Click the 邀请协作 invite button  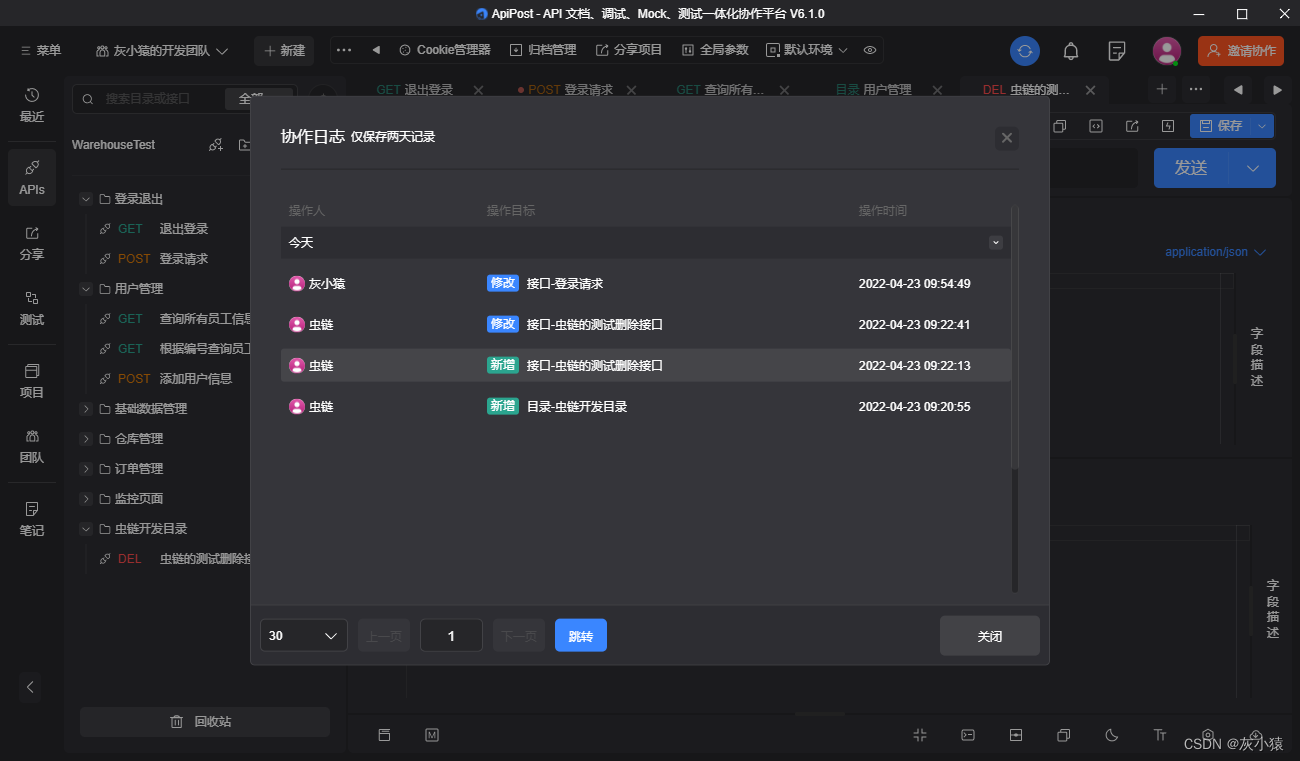[1240, 50]
